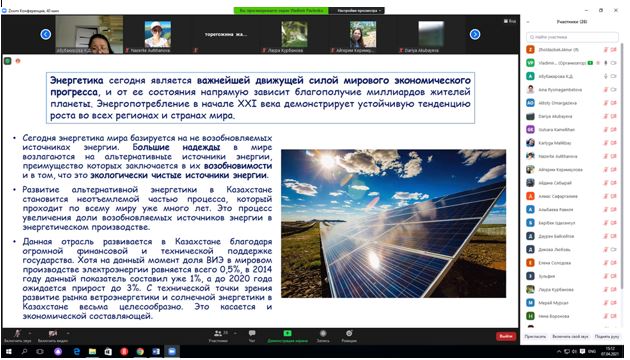This screenshot has height=360, width=630.
Task: Click the red Выйти leave button
Action: [x=506, y=336]
